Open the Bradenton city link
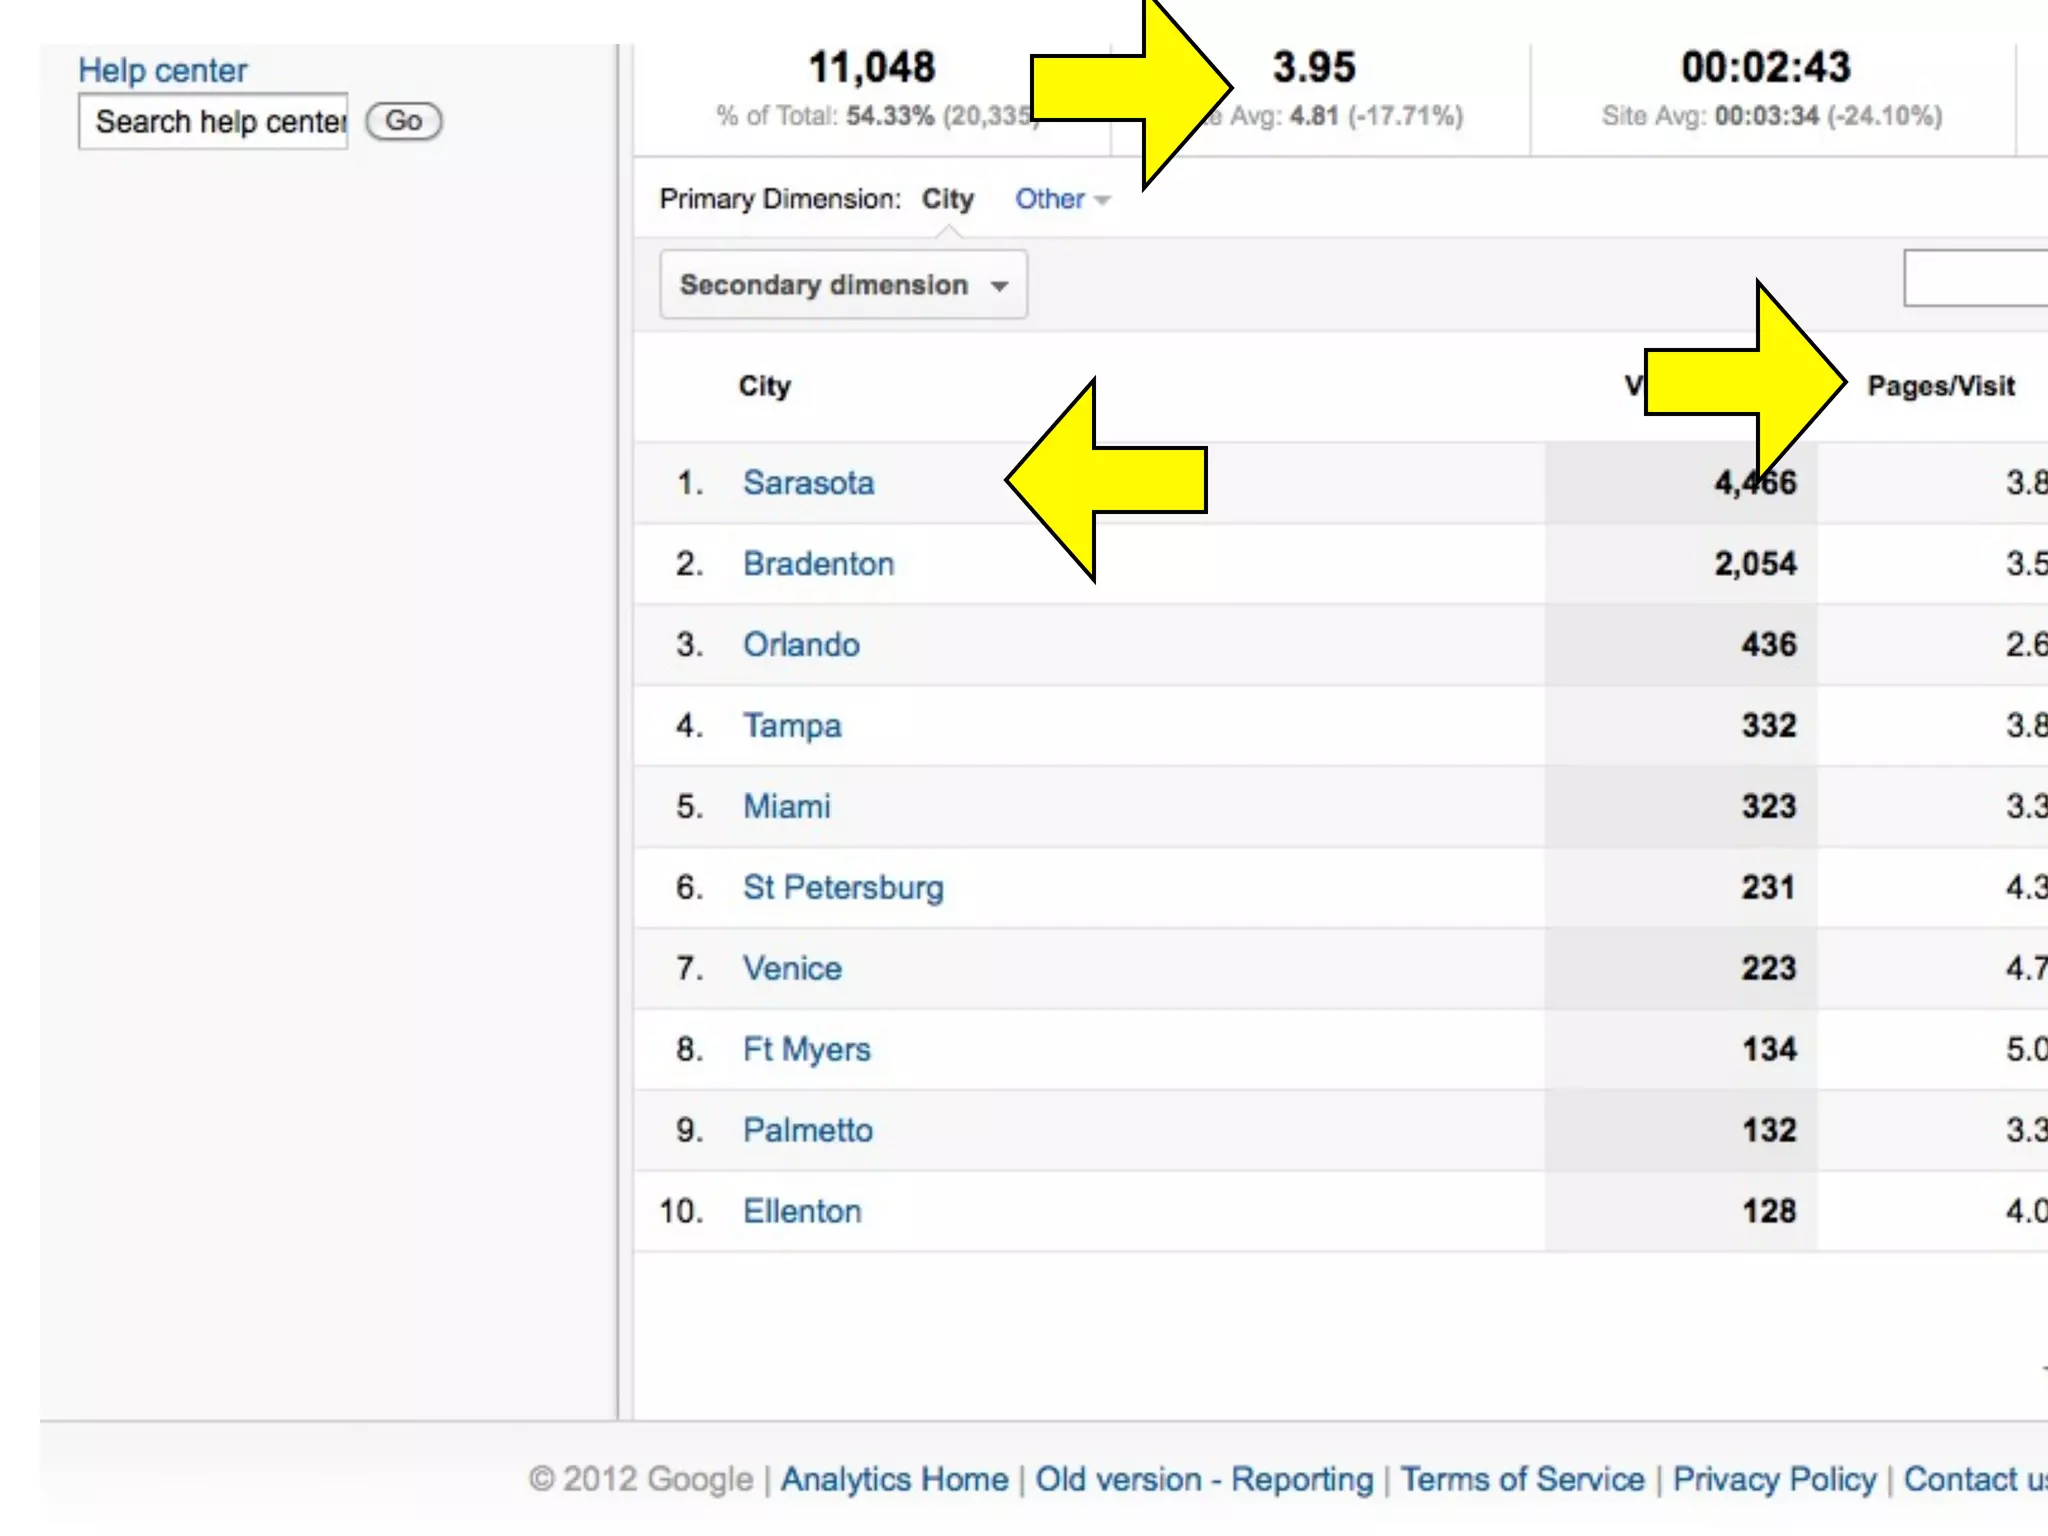This screenshot has height=1536, width=2048. (818, 564)
